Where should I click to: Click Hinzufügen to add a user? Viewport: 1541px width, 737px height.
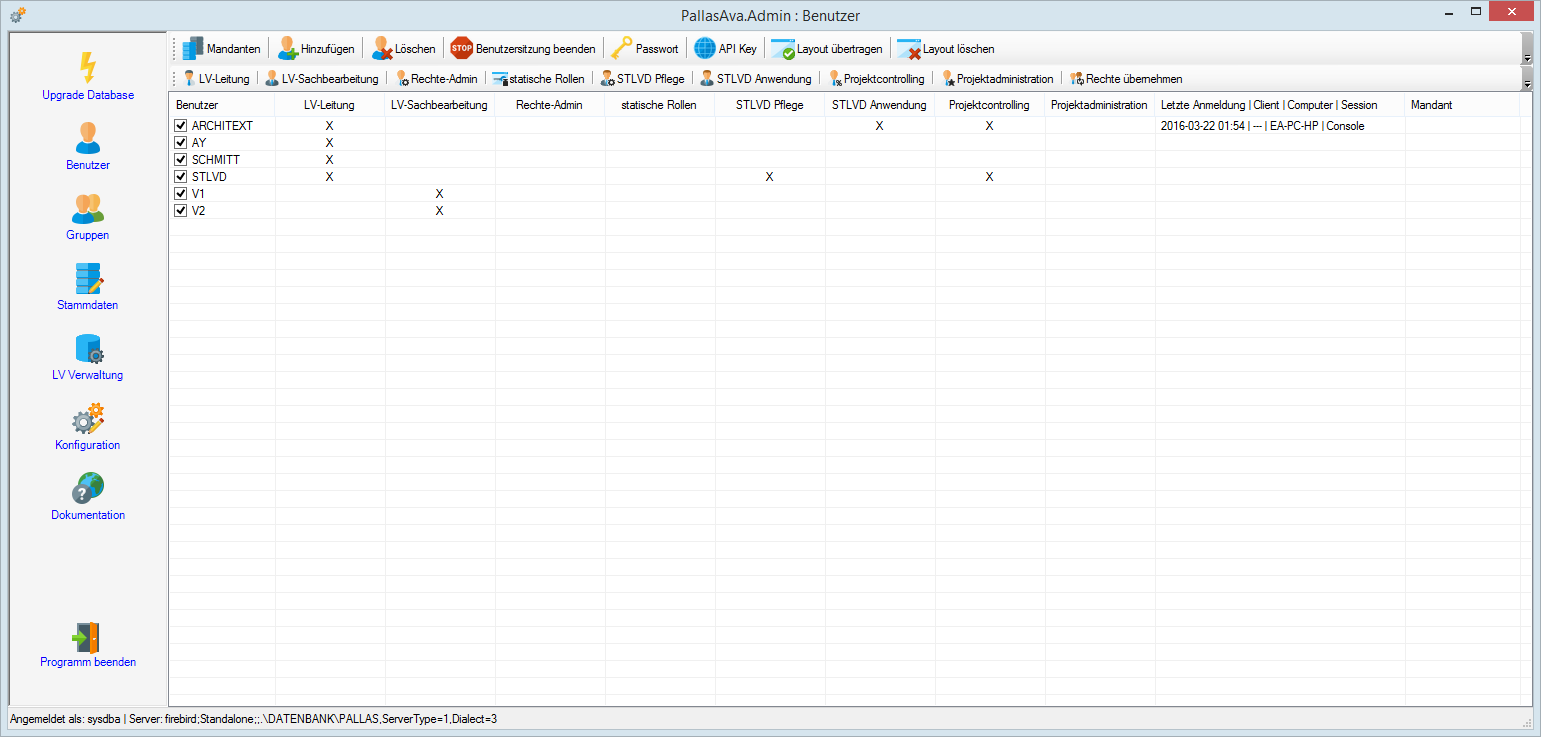[x=316, y=48]
